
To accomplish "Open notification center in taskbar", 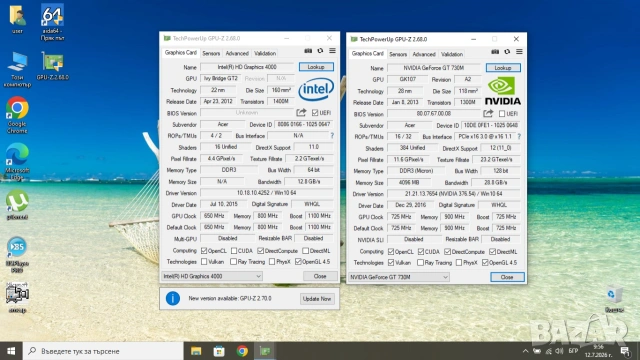I will click(x=625, y=351).
